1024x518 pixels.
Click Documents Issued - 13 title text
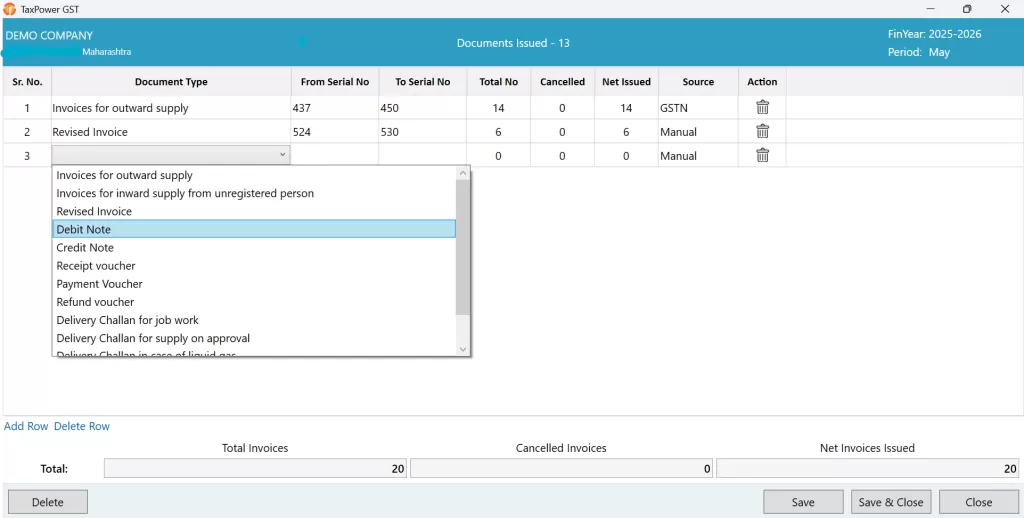pos(513,43)
